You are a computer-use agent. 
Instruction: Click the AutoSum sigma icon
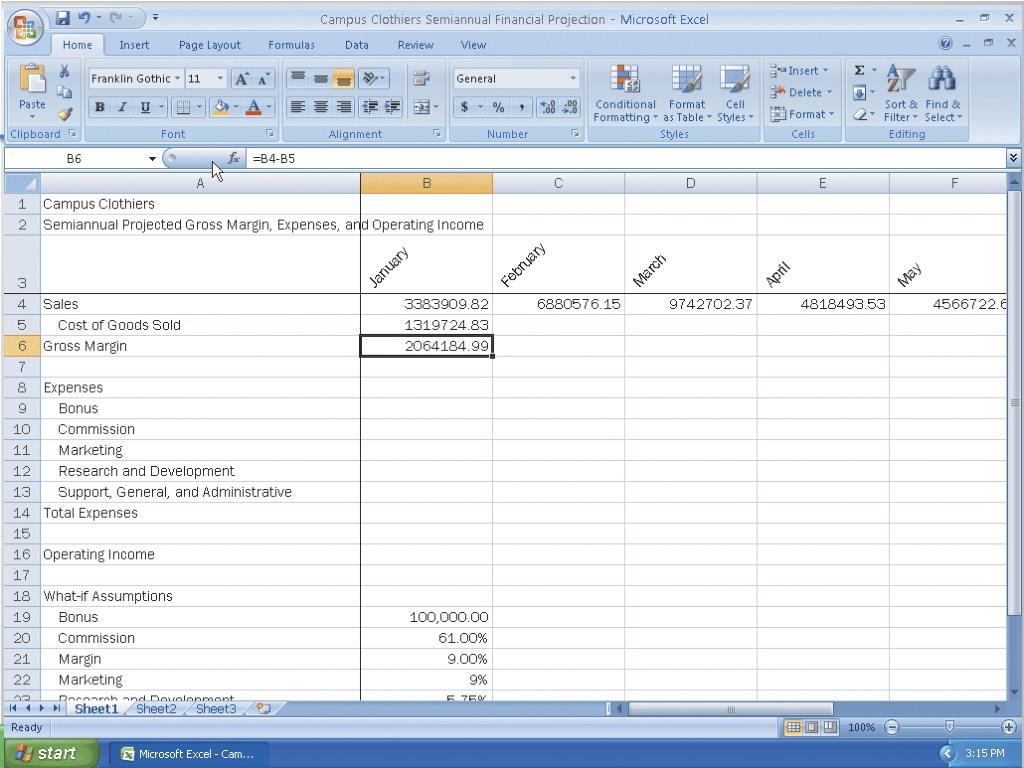859,71
